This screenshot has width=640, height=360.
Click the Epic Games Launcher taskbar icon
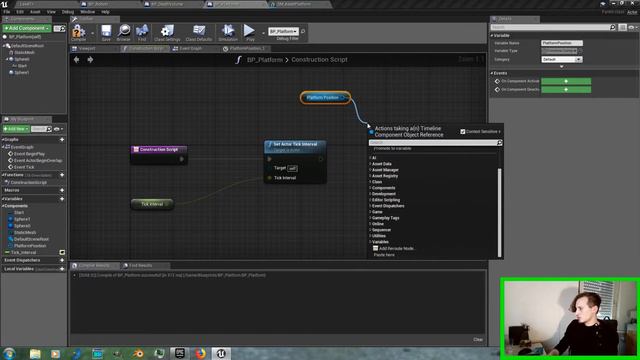click(x=180, y=353)
